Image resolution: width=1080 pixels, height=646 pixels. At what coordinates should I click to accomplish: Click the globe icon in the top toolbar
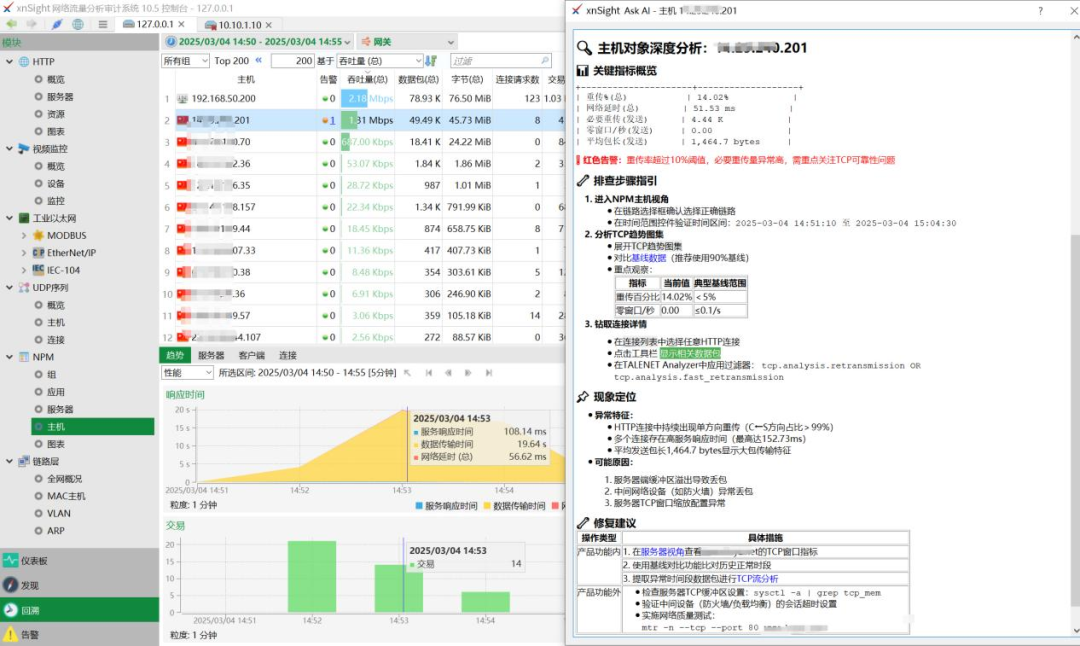point(79,24)
